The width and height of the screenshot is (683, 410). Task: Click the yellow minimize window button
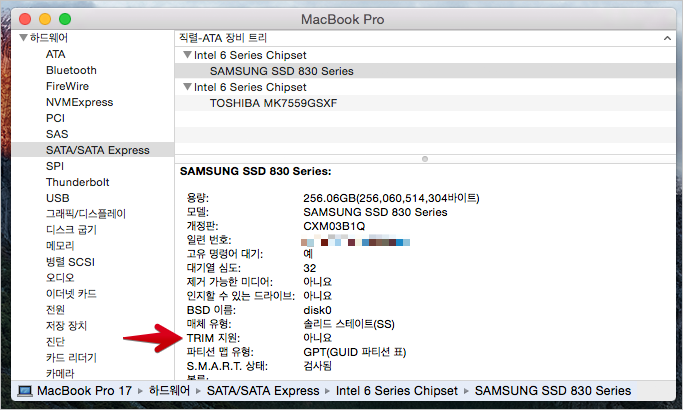click(x=45, y=19)
